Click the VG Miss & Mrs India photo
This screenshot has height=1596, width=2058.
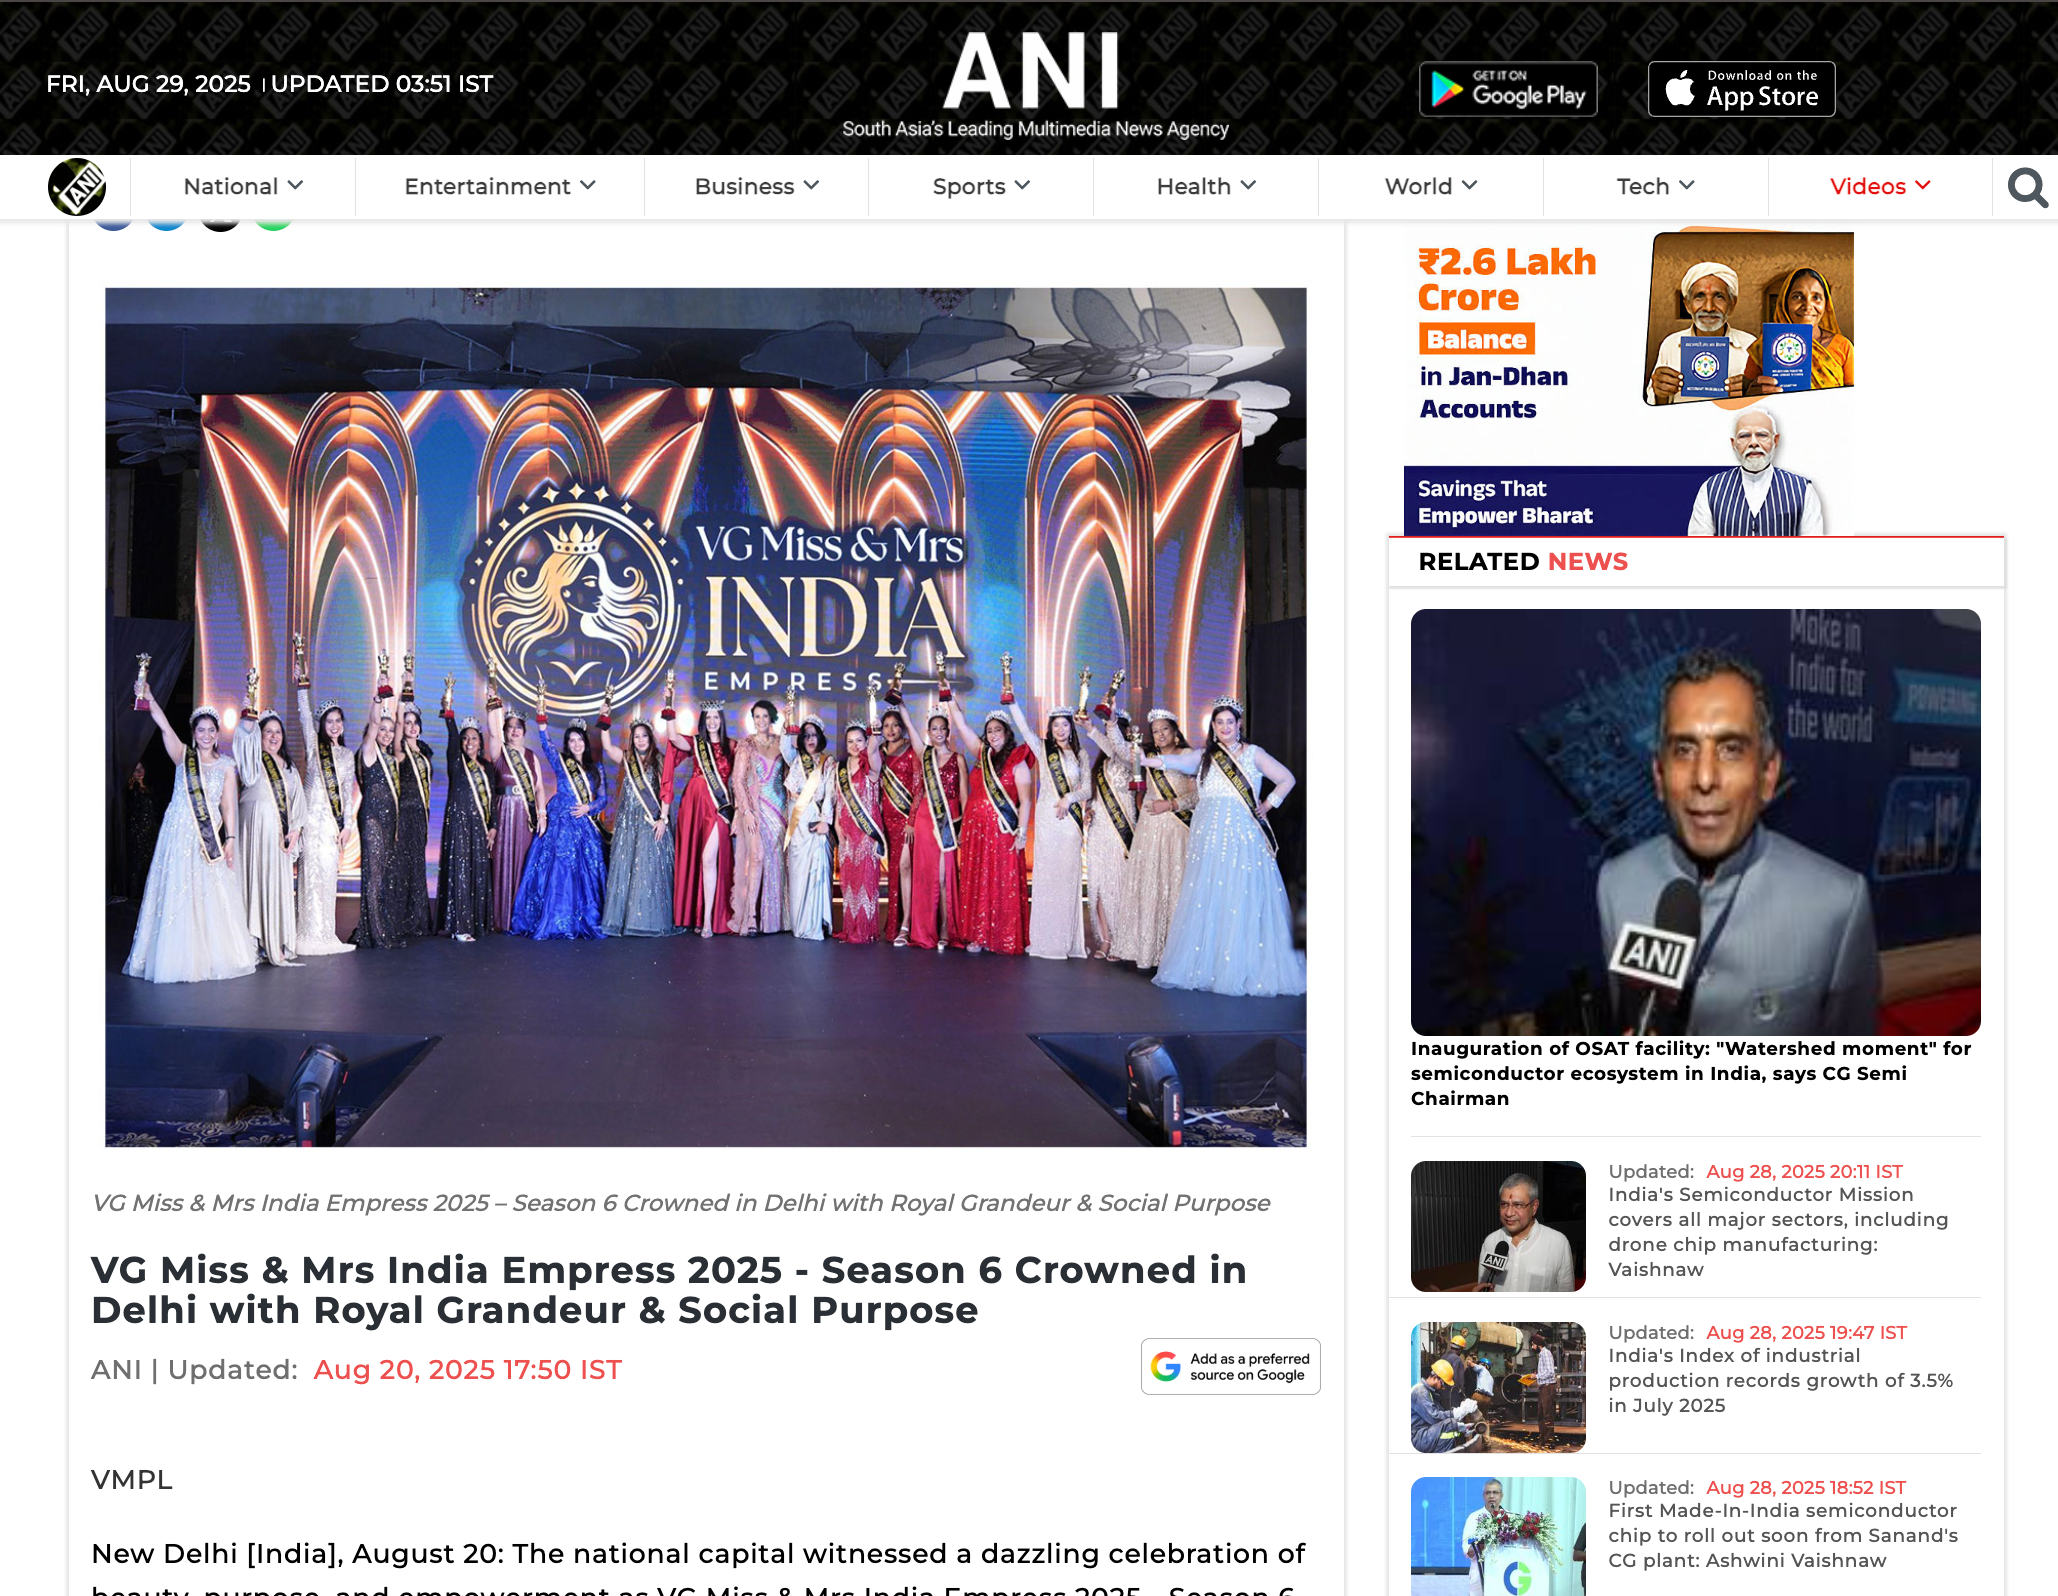pyautogui.click(x=705, y=717)
